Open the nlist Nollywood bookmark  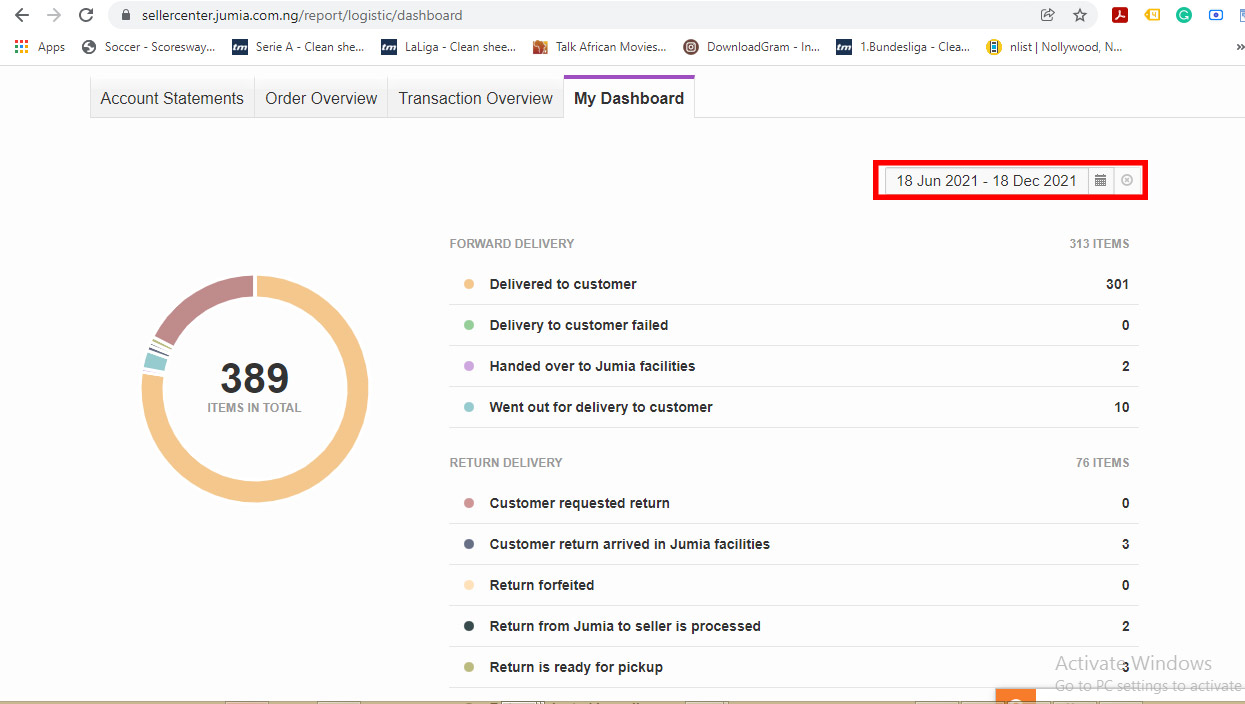tap(1054, 47)
